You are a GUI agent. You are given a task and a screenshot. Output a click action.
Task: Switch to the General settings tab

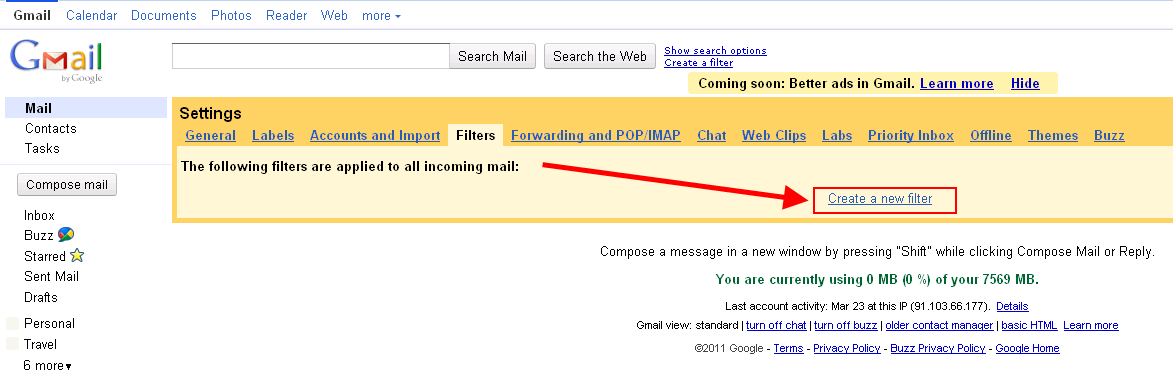click(210, 135)
